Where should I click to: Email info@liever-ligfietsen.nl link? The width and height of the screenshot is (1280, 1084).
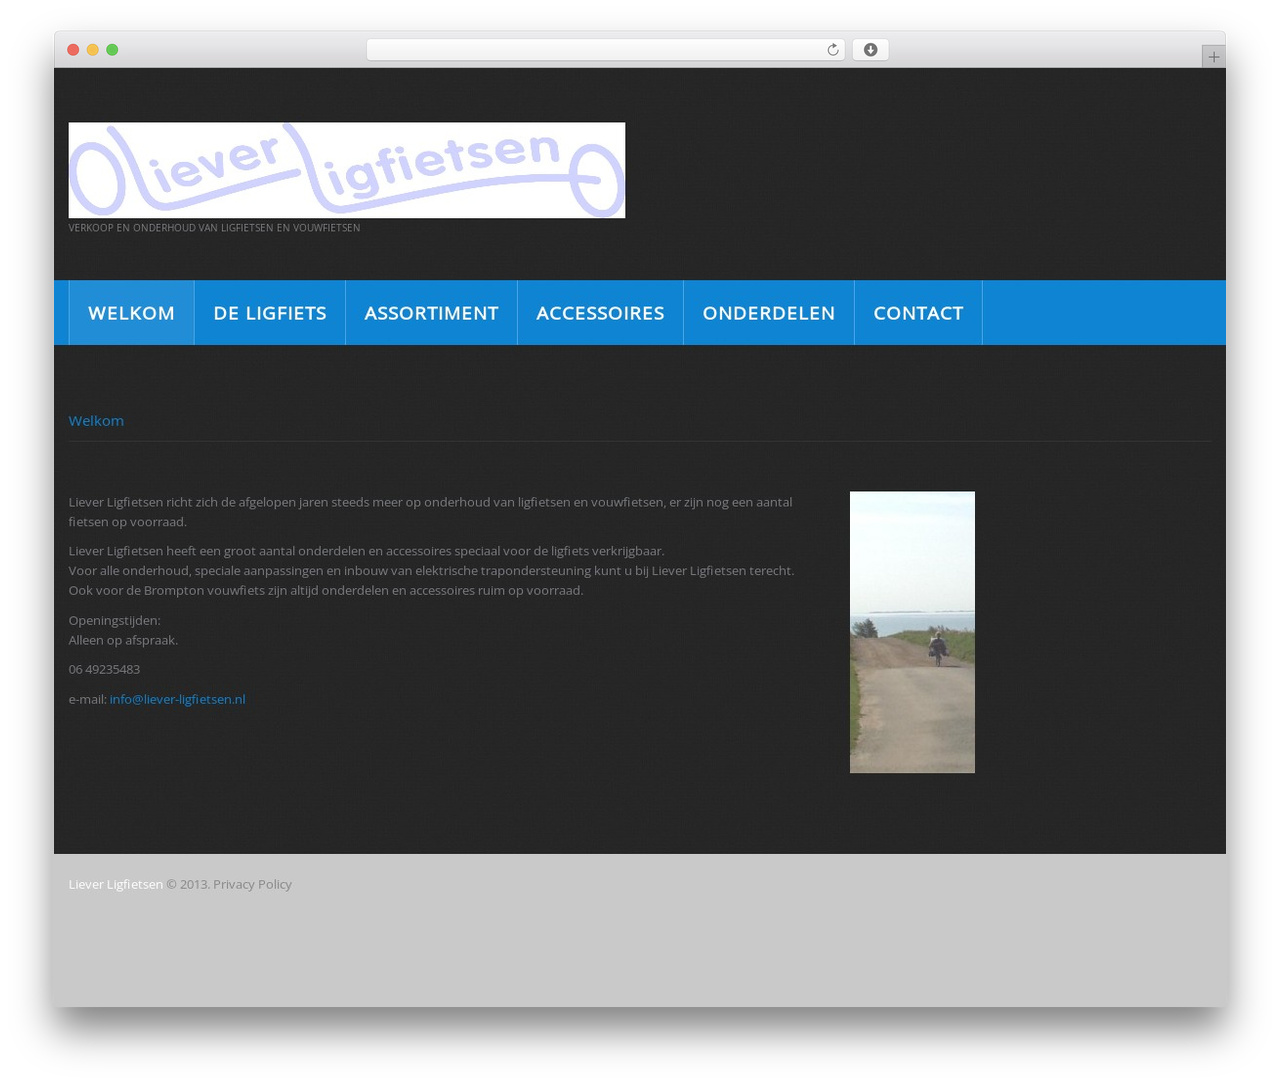[x=177, y=699]
